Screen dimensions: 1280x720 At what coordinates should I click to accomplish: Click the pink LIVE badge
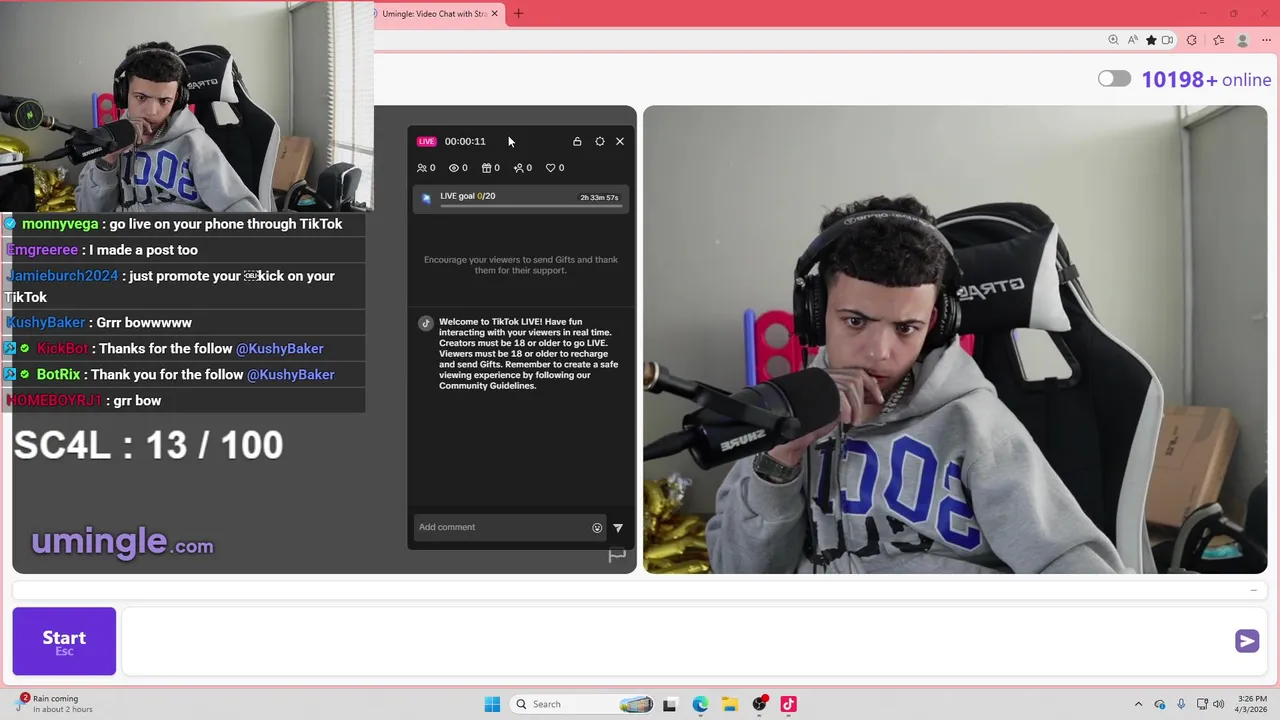[427, 141]
